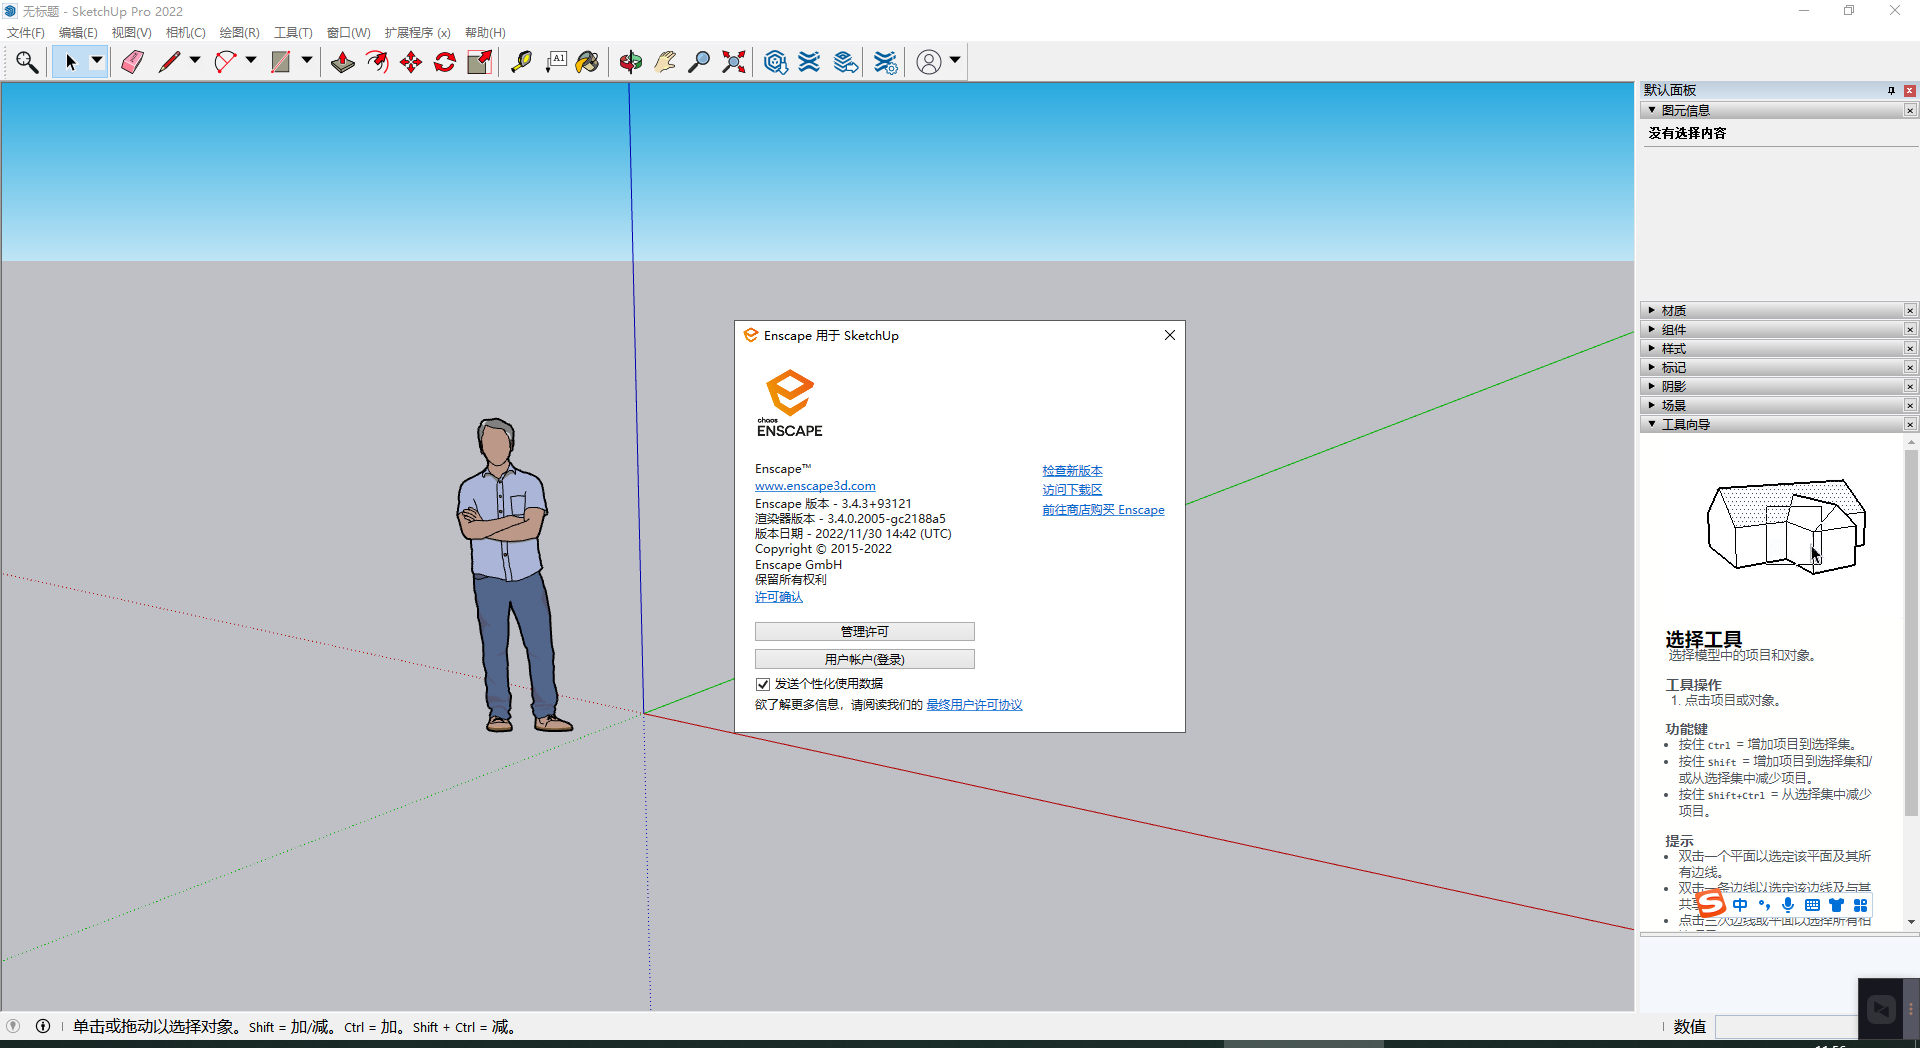The width and height of the screenshot is (1920, 1048).
Task: Activate the Orbit tool
Action: (x=630, y=62)
